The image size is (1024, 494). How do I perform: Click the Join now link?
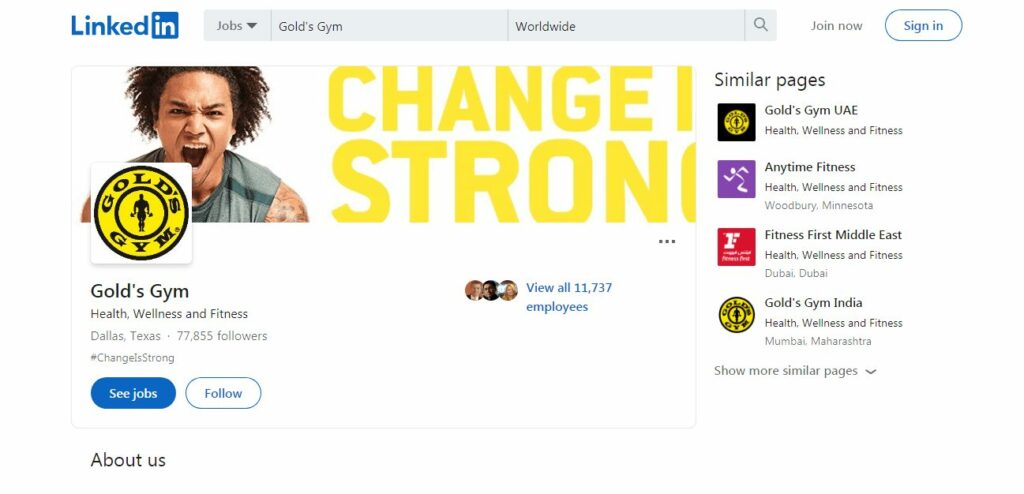tap(836, 26)
